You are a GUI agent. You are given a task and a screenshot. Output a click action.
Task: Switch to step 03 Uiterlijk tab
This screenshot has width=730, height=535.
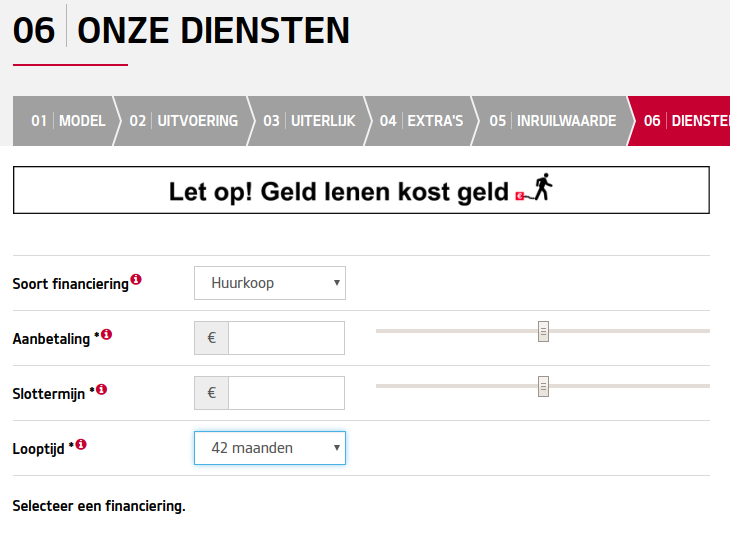pos(309,121)
